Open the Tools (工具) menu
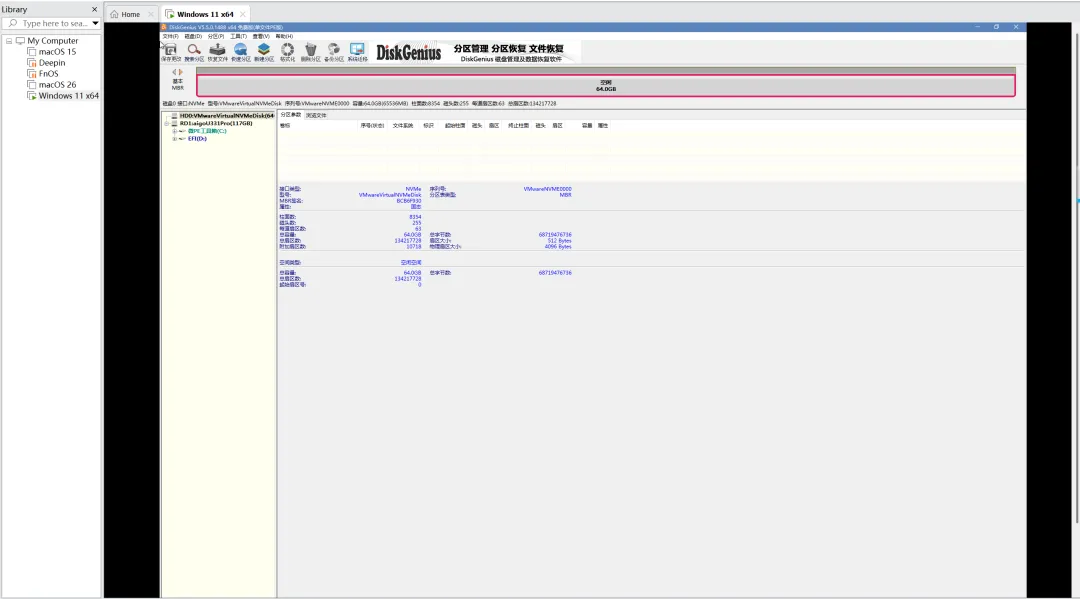The height and width of the screenshot is (599, 1080). tap(238, 36)
